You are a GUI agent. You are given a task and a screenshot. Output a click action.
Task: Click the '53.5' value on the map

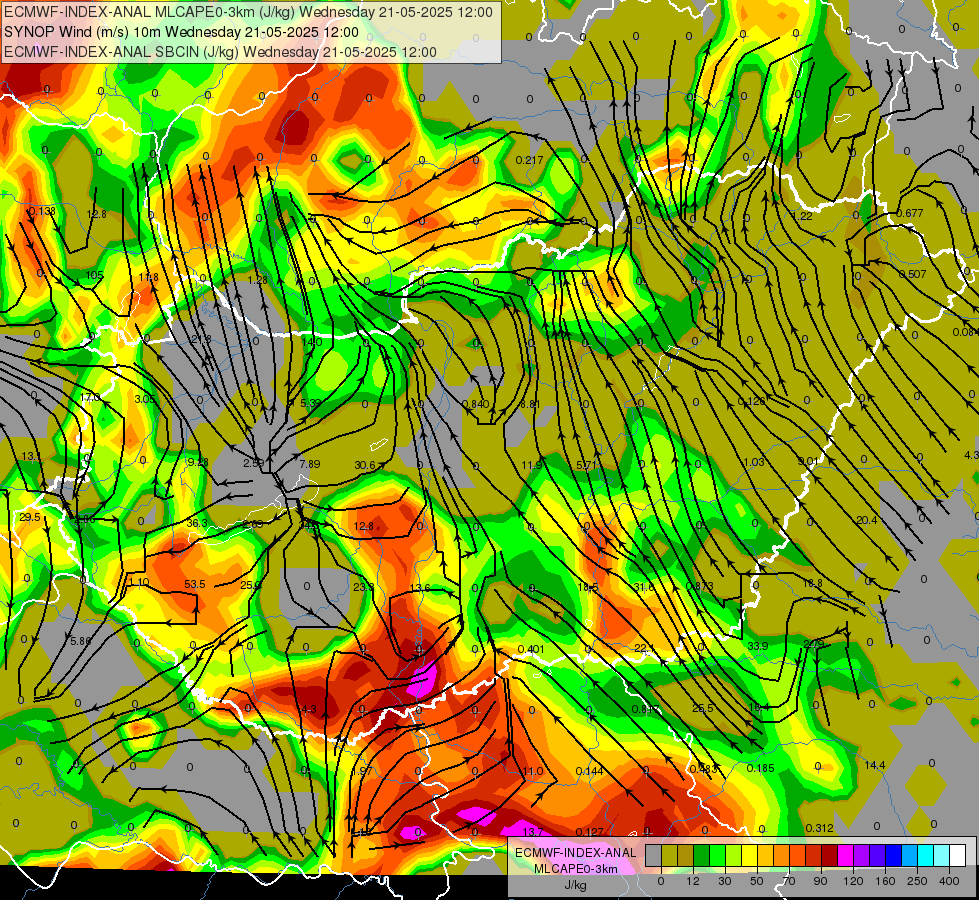coord(195,585)
